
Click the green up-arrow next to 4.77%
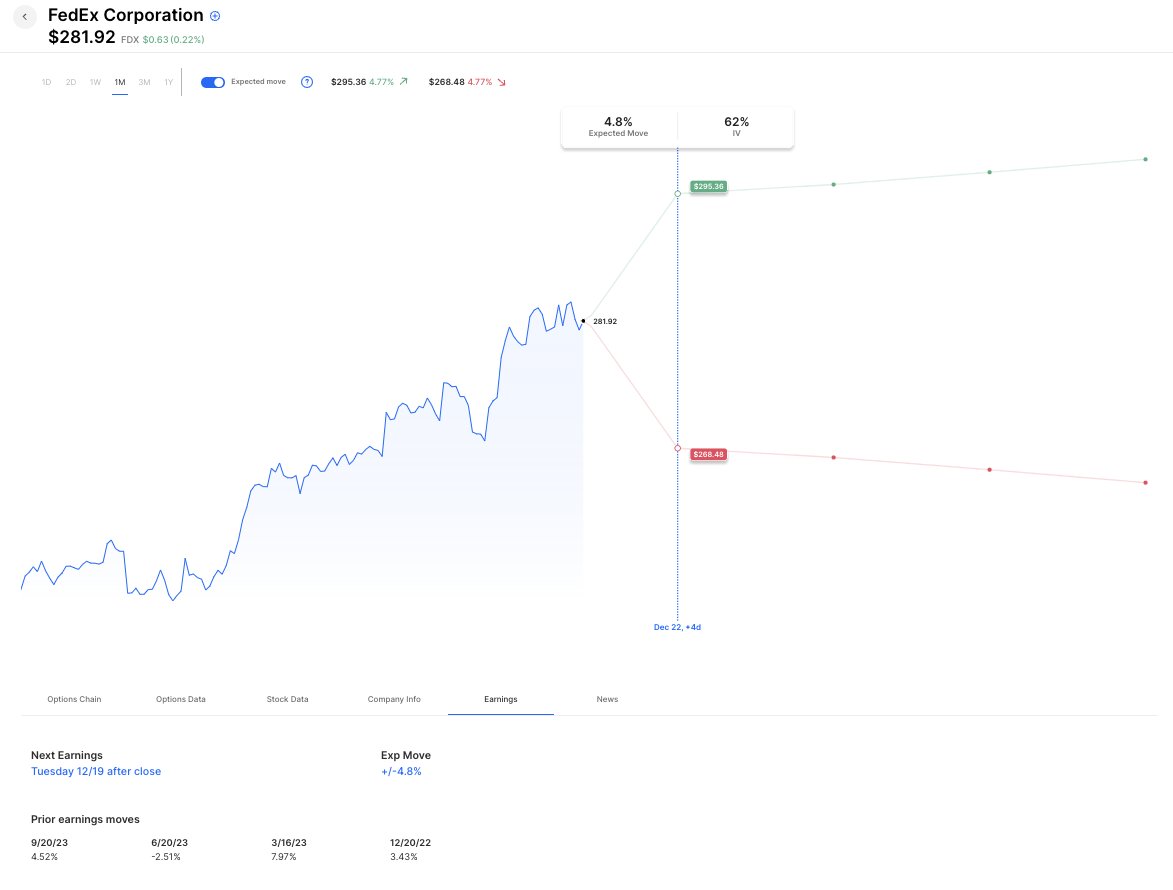coord(403,82)
